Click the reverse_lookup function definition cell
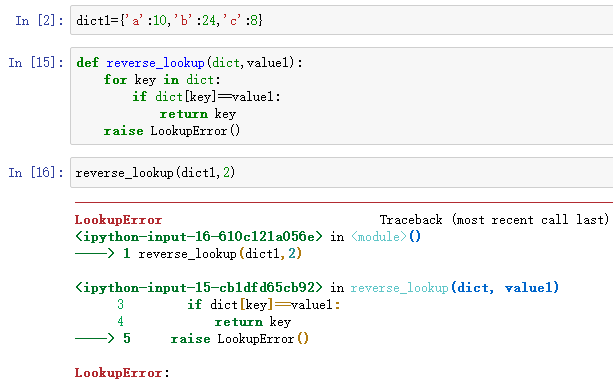The width and height of the screenshot is (613, 388). coord(342,96)
